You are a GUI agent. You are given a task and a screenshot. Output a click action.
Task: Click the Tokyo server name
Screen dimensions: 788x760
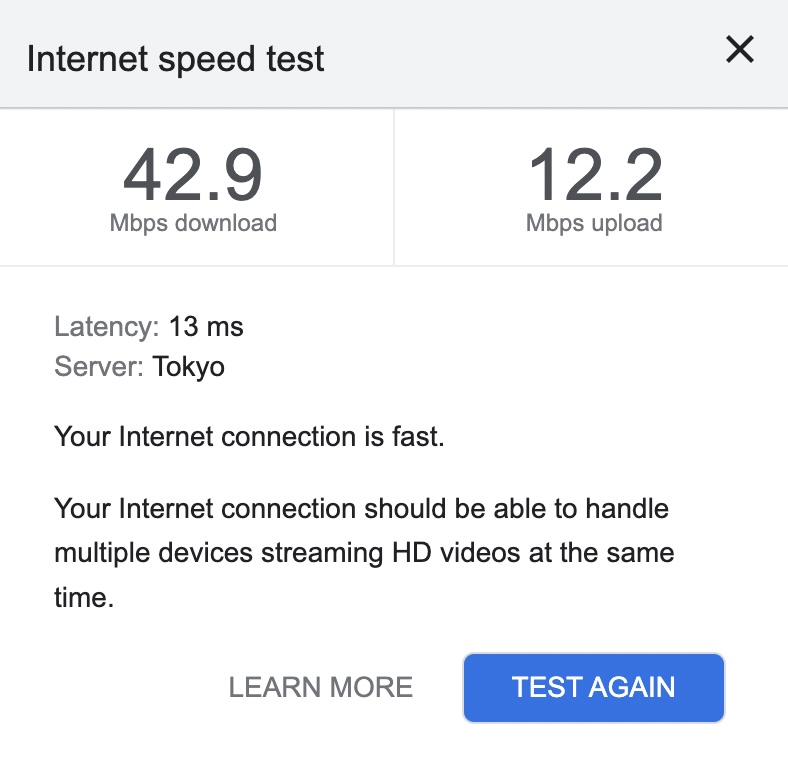pyautogui.click(x=189, y=367)
